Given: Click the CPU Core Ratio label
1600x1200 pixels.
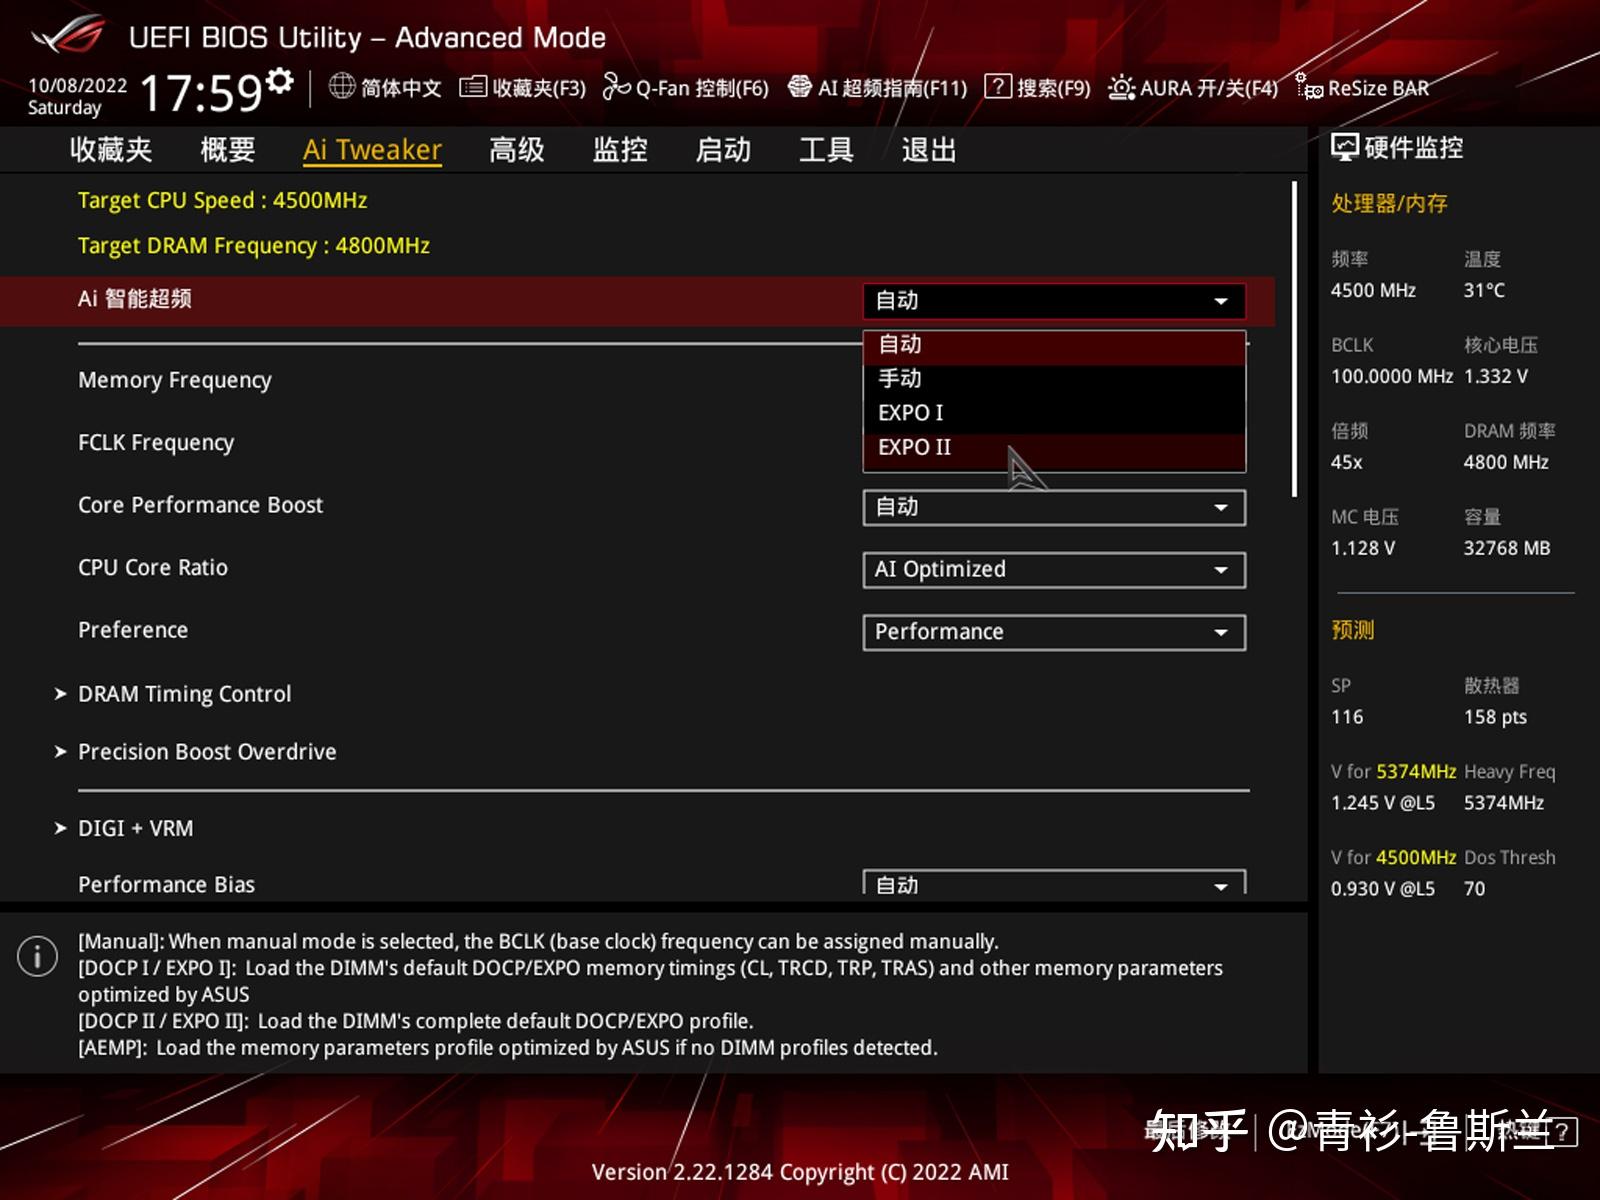Looking at the screenshot, I should tap(153, 568).
